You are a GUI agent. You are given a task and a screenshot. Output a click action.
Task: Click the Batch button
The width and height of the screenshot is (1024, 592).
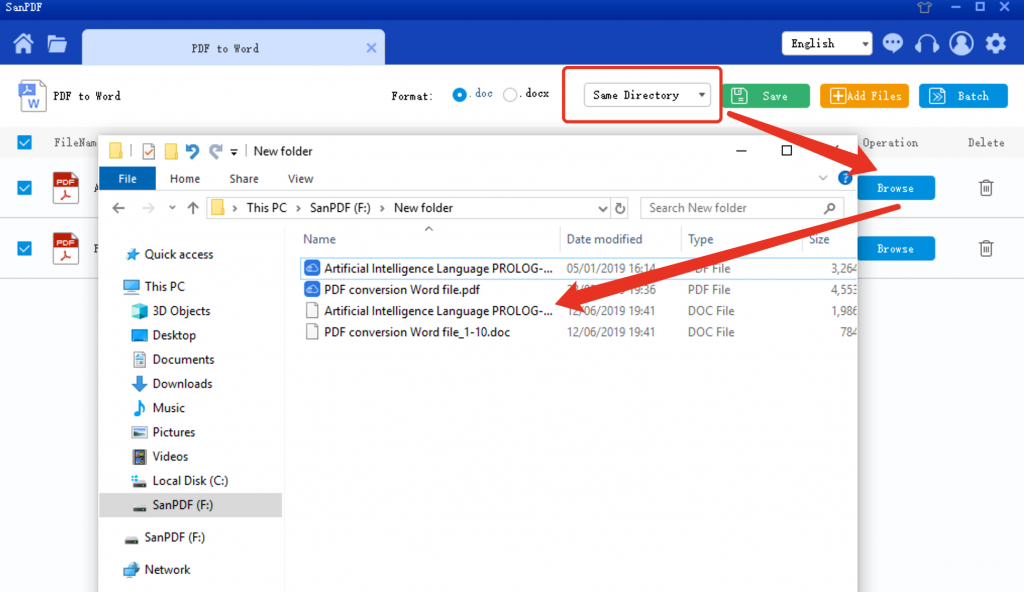tap(963, 95)
